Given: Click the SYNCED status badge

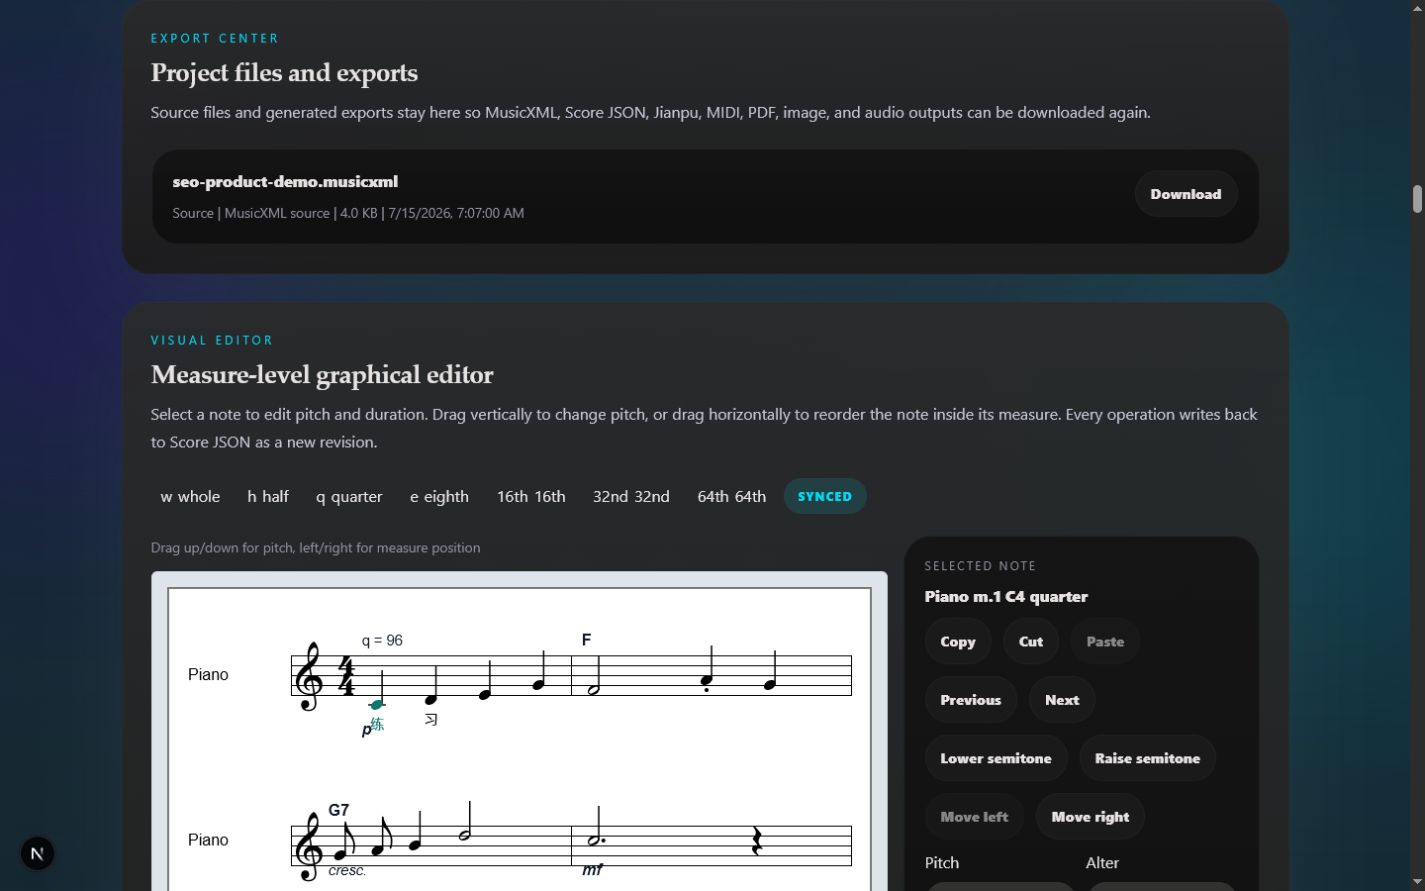Looking at the screenshot, I should [825, 496].
